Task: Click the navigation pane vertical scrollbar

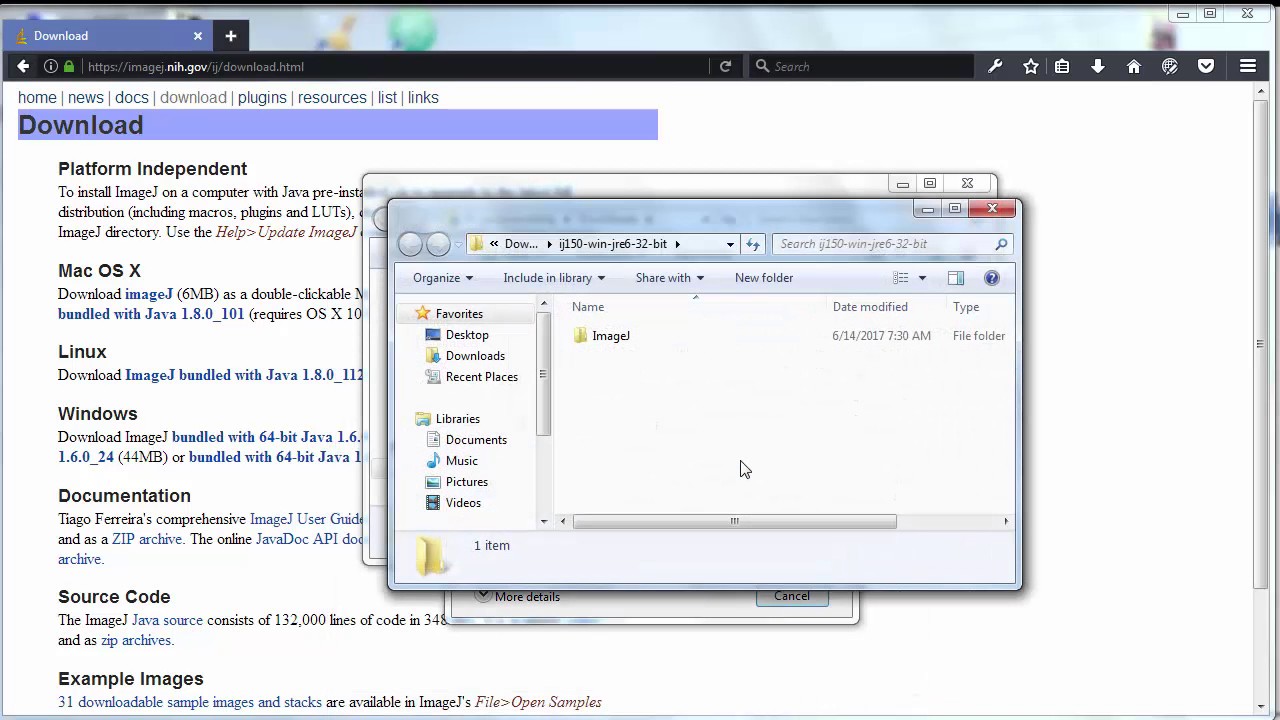Action: (543, 374)
